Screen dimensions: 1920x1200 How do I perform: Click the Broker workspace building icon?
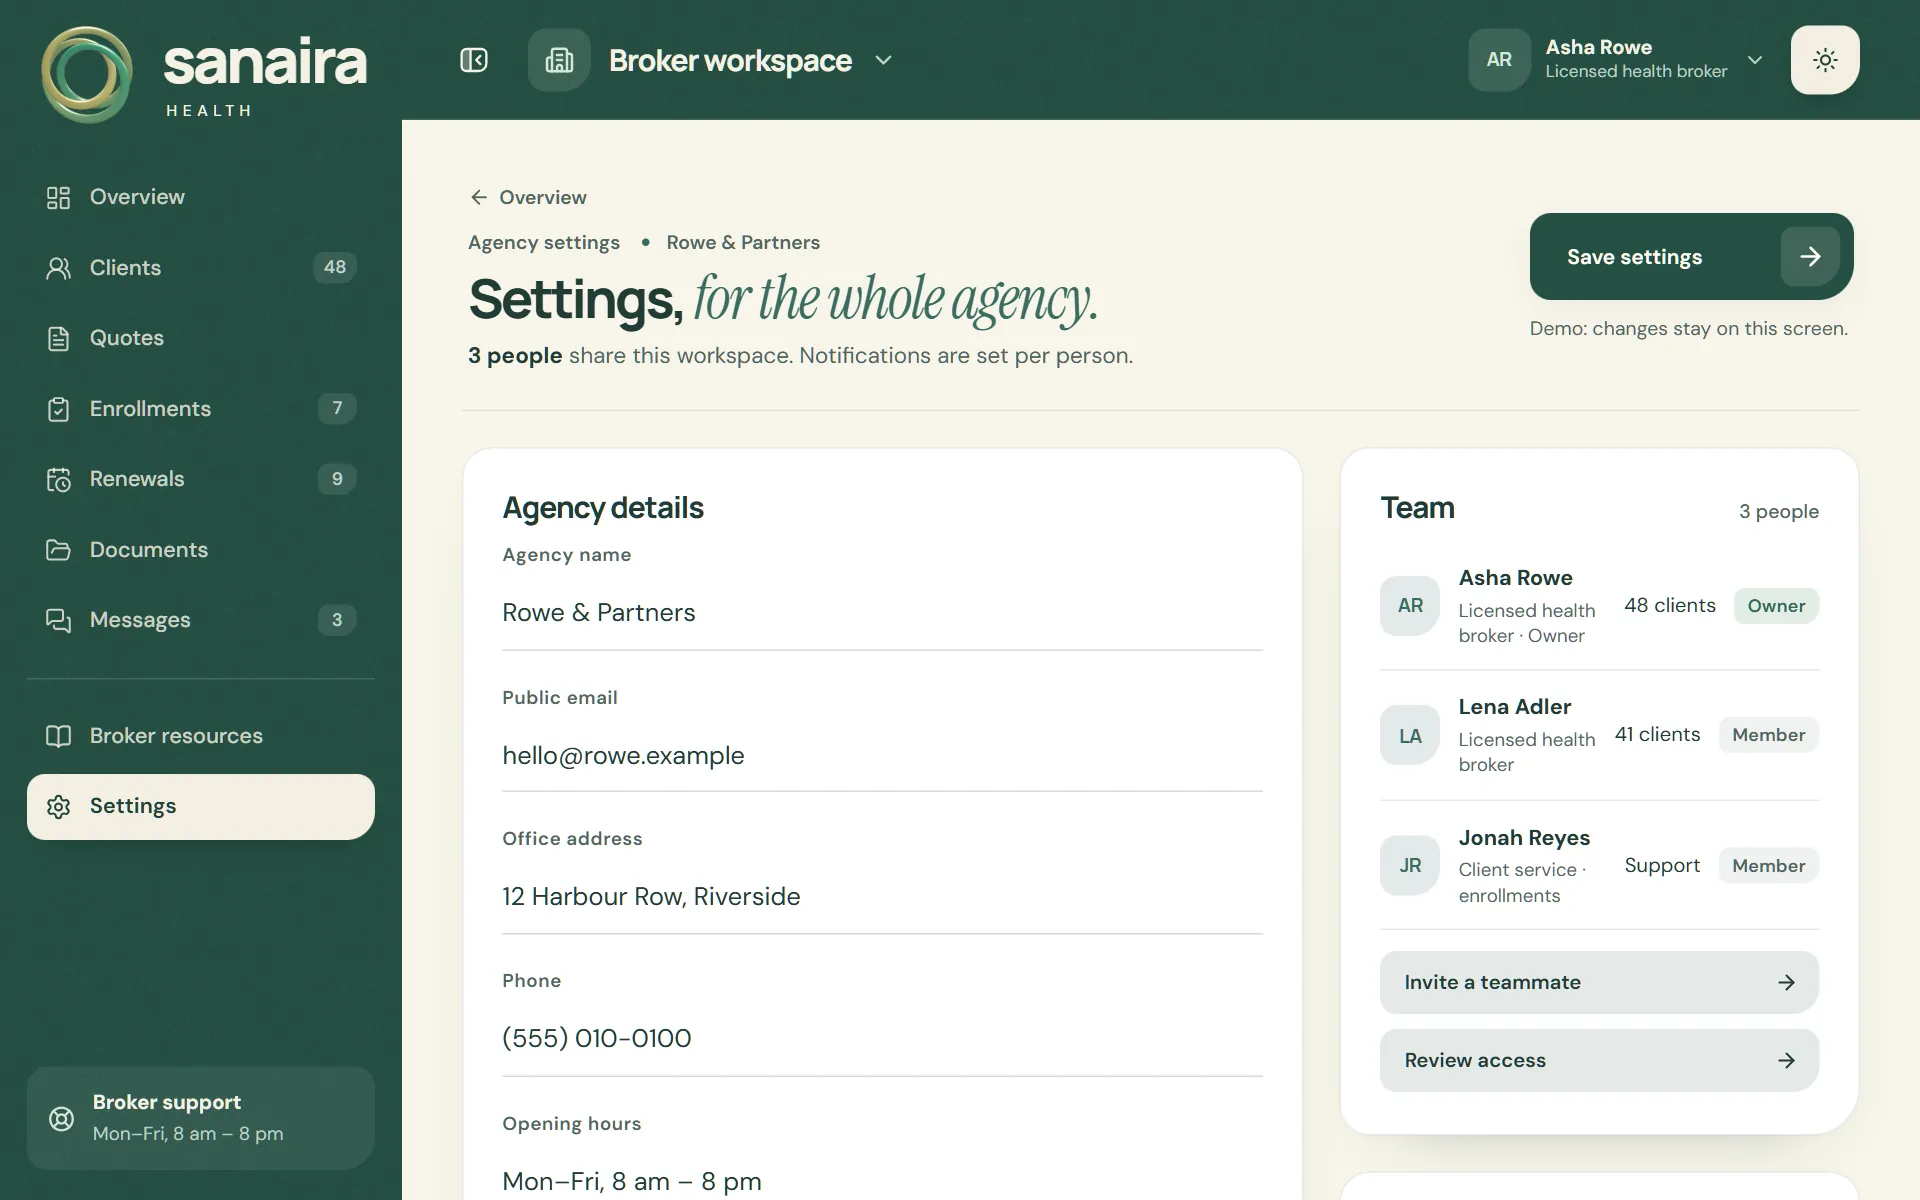(x=559, y=60)
